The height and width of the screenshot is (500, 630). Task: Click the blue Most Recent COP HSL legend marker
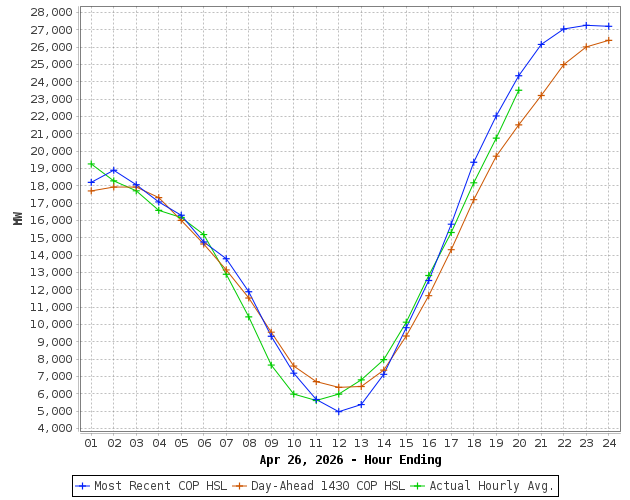[x=83, y=486]
